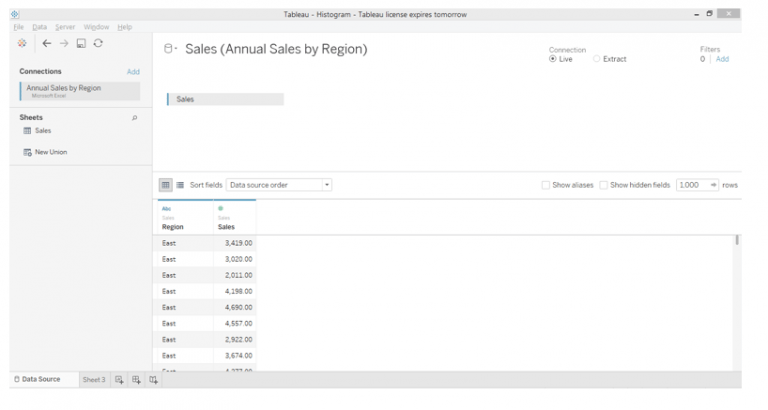Viewport: 768px width, 410px height.
Task: Open the Data menu
Action: tap(39, 27)
